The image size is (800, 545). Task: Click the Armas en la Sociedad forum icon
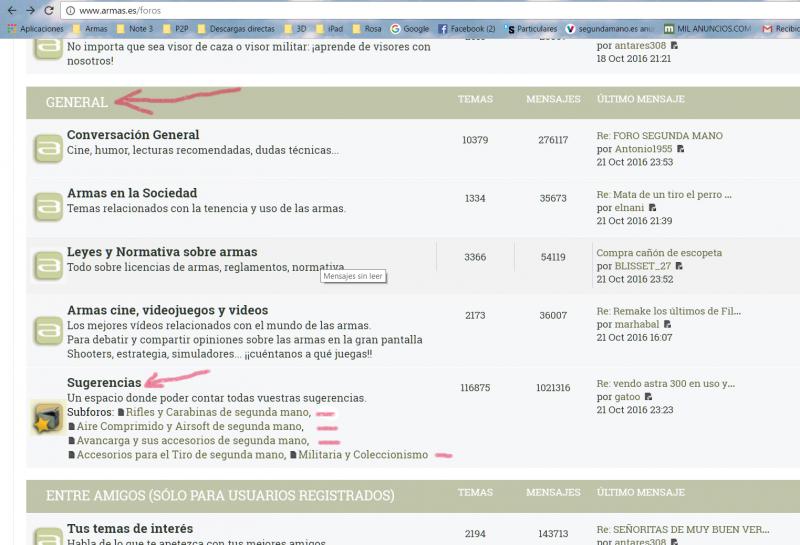click(47, 208)
